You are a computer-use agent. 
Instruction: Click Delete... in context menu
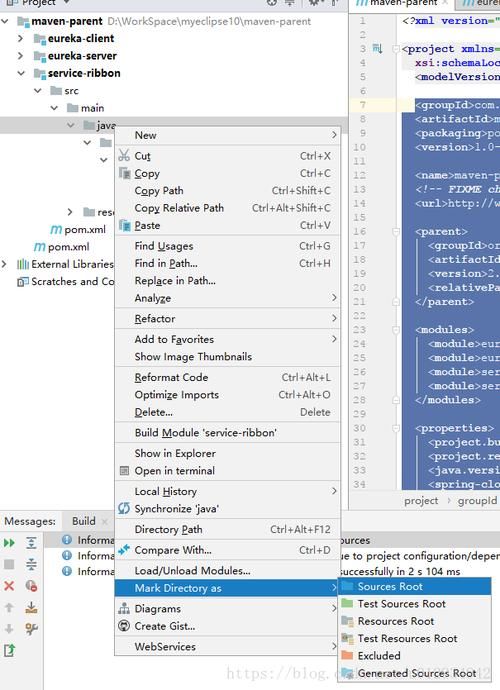[228, 412]
